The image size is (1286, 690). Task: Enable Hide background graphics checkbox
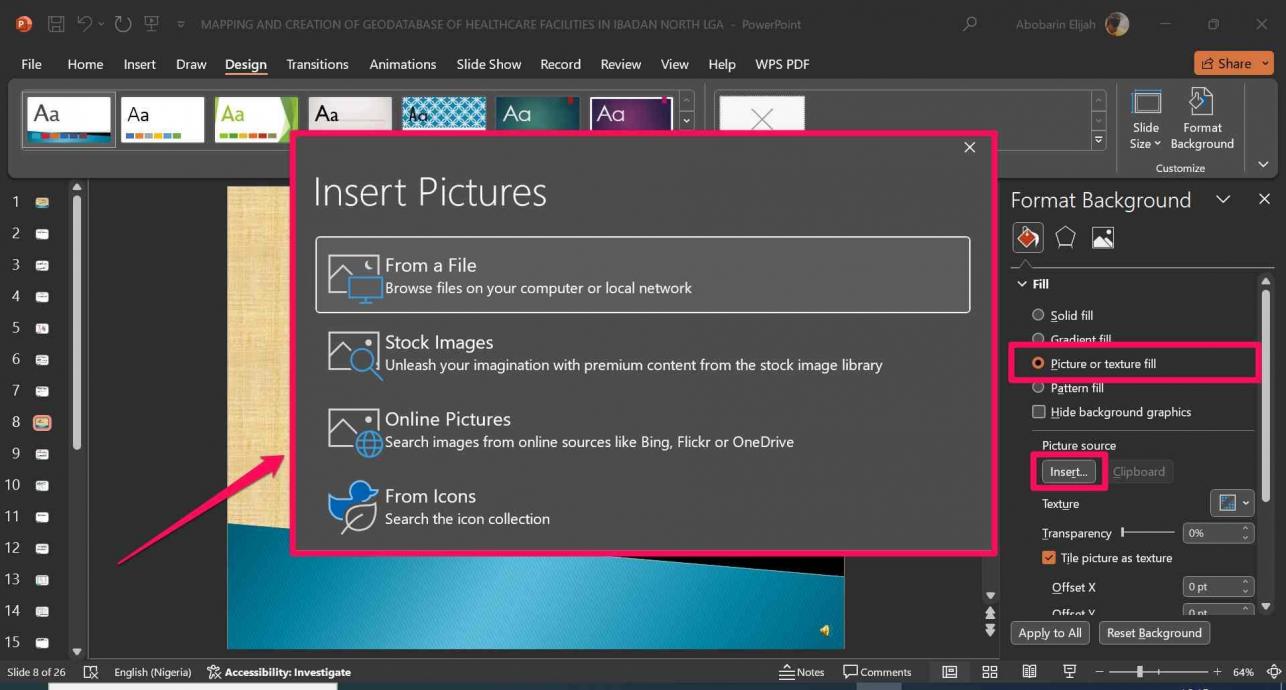tap(1038, 412)
